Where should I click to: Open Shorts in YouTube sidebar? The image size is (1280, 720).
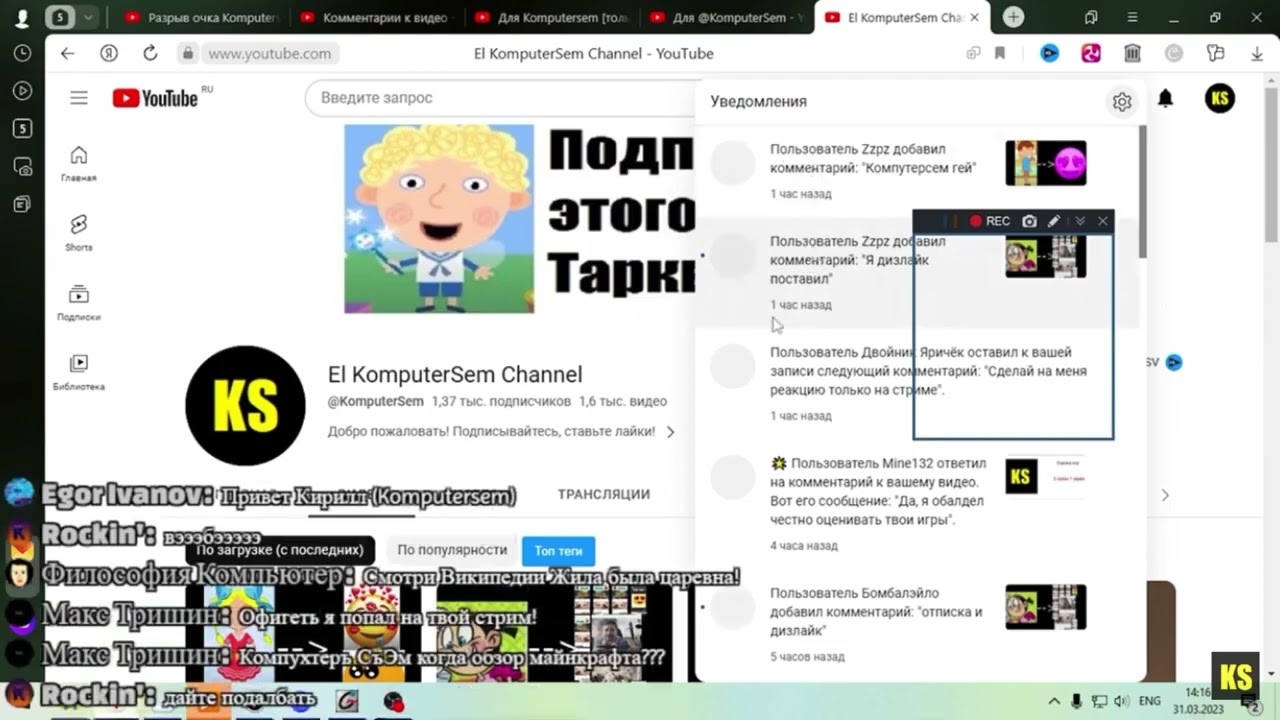[79, 233]
